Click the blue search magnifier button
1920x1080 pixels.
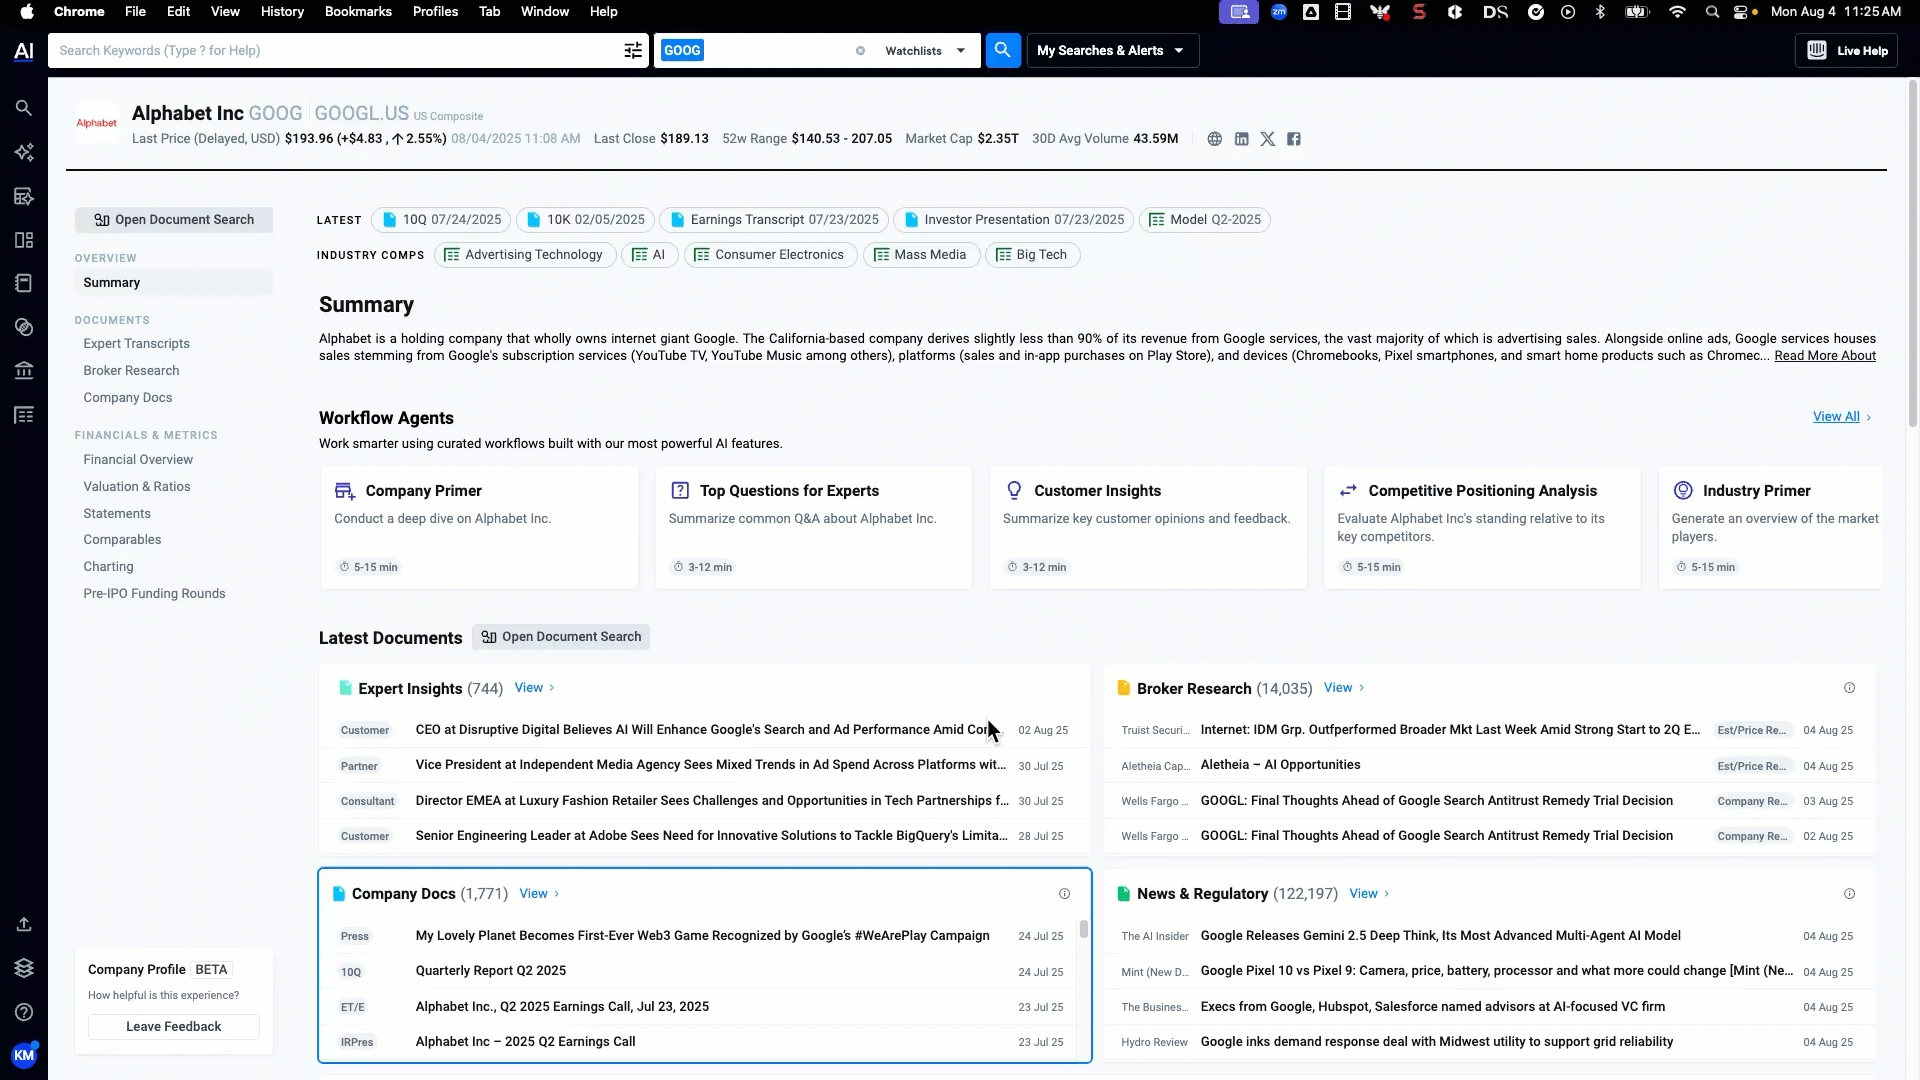coord(1002,50)
